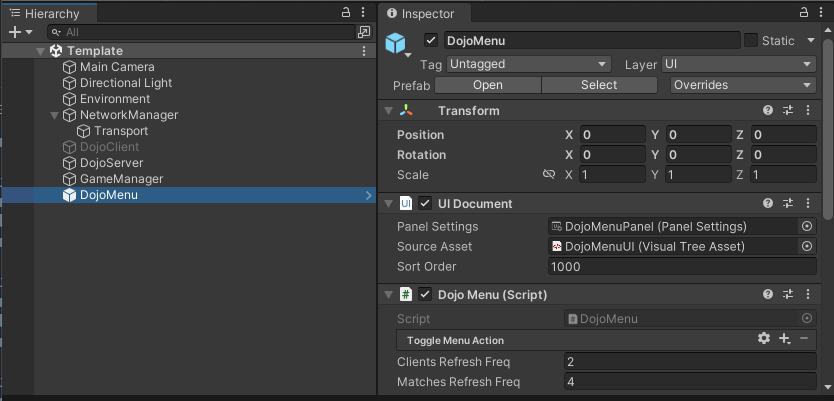Open object picker for Panel Settings

(807, 227)
